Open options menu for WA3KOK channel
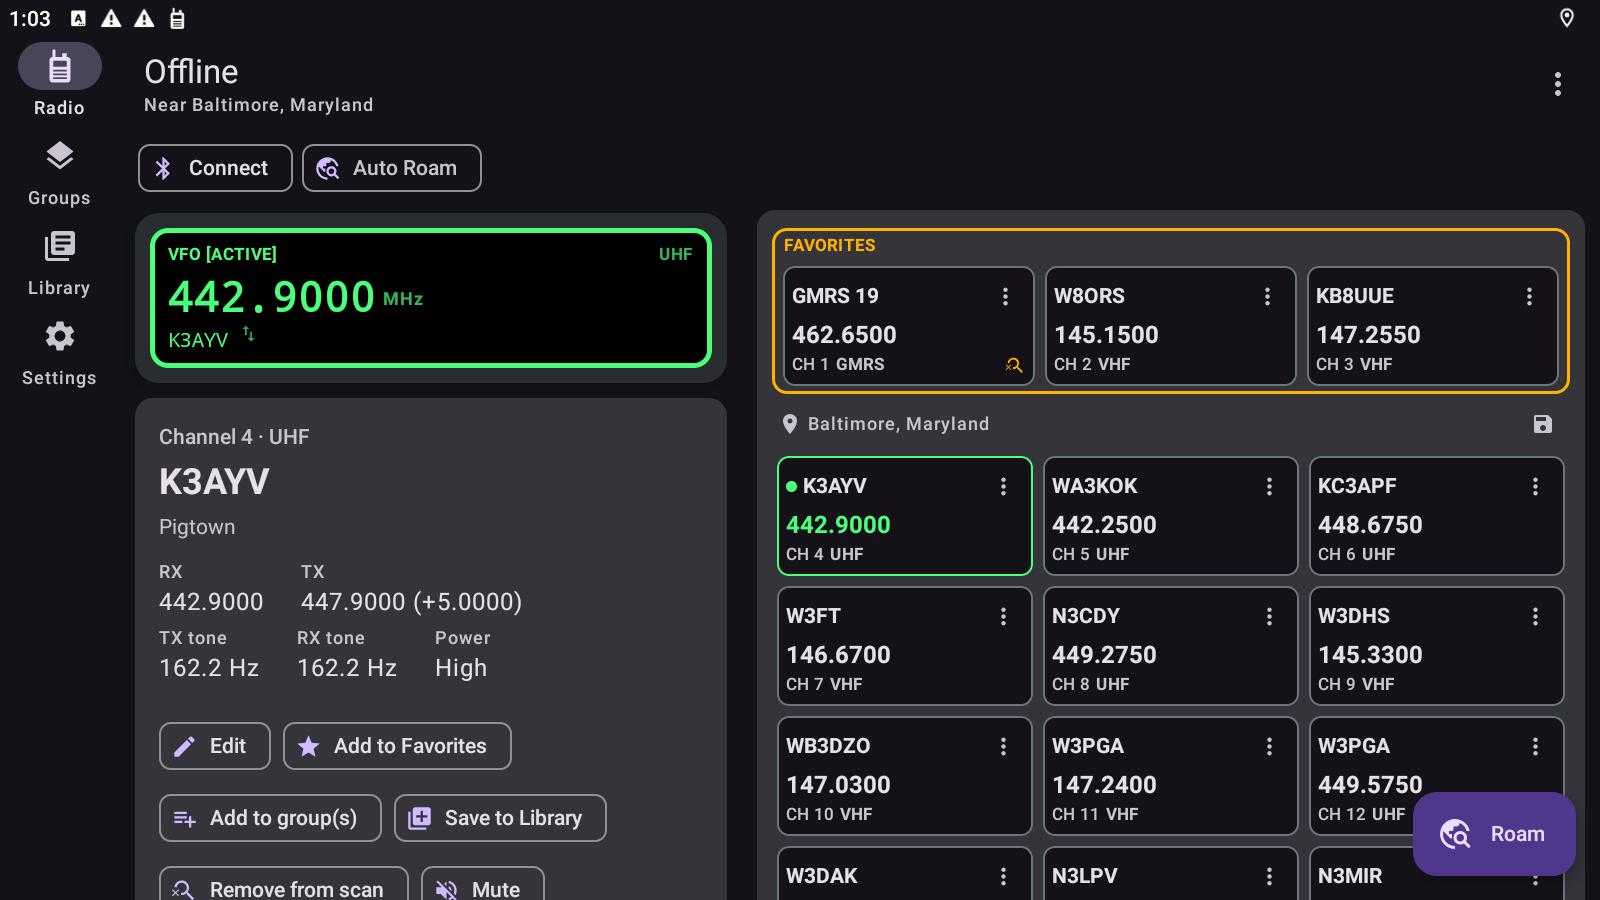 [1269, 486]
